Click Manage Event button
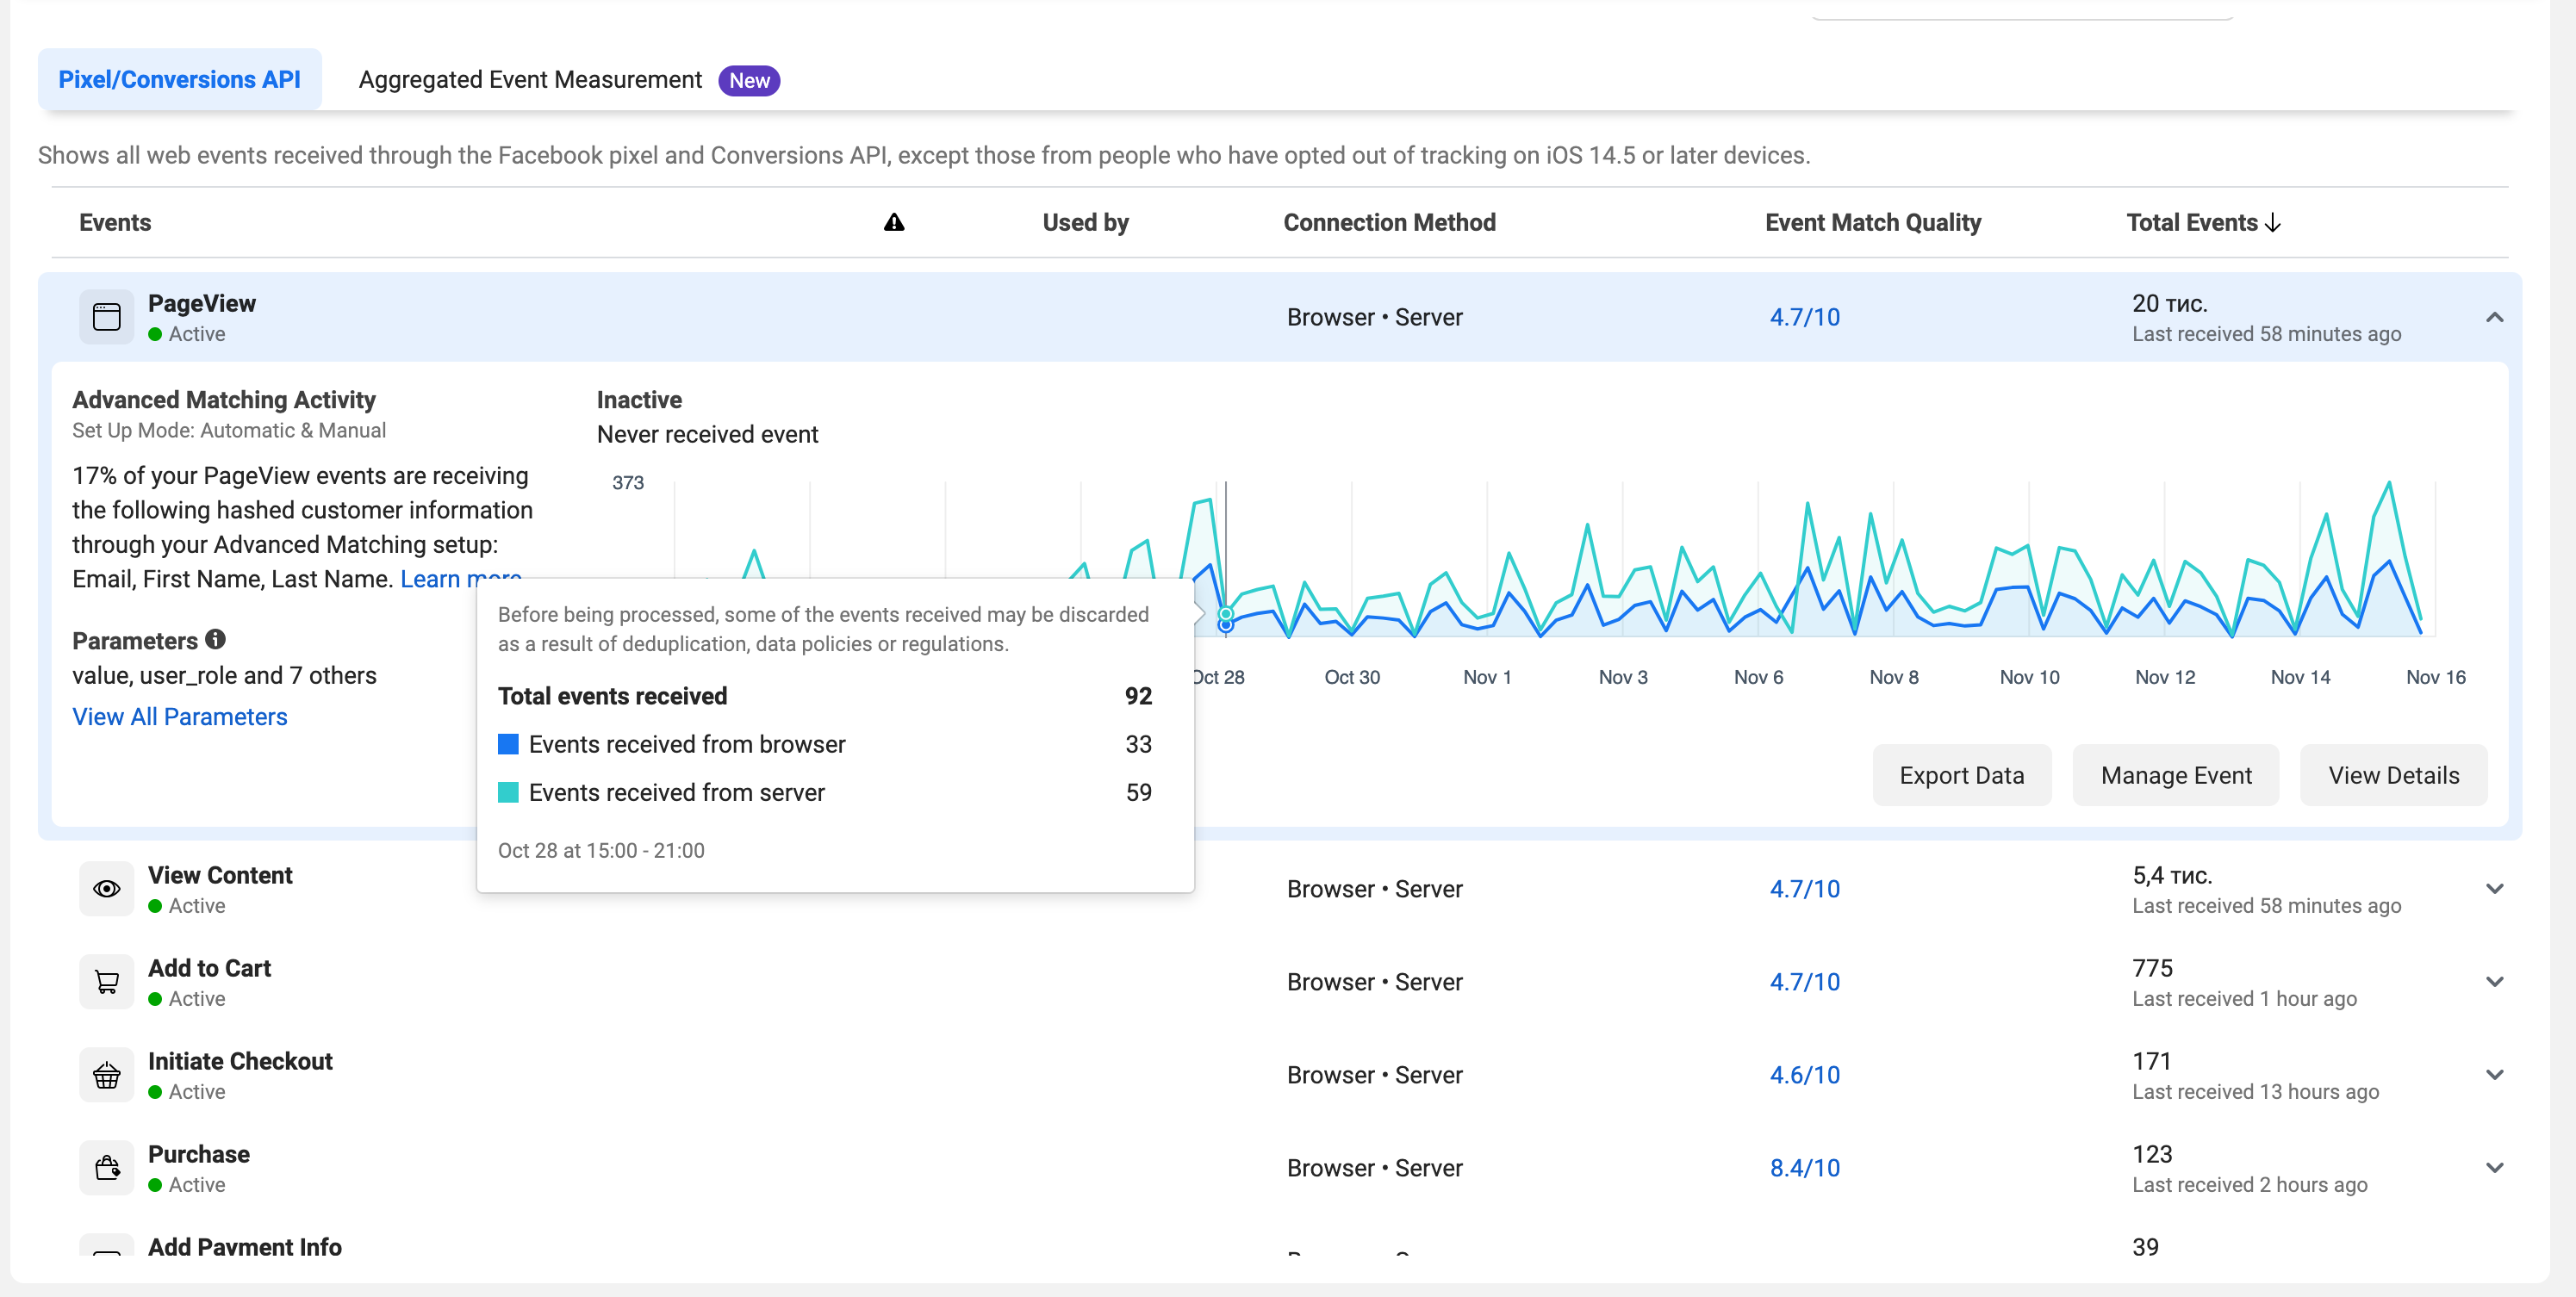This screenshot has width=2576, height=1297. click(2176, 775)
